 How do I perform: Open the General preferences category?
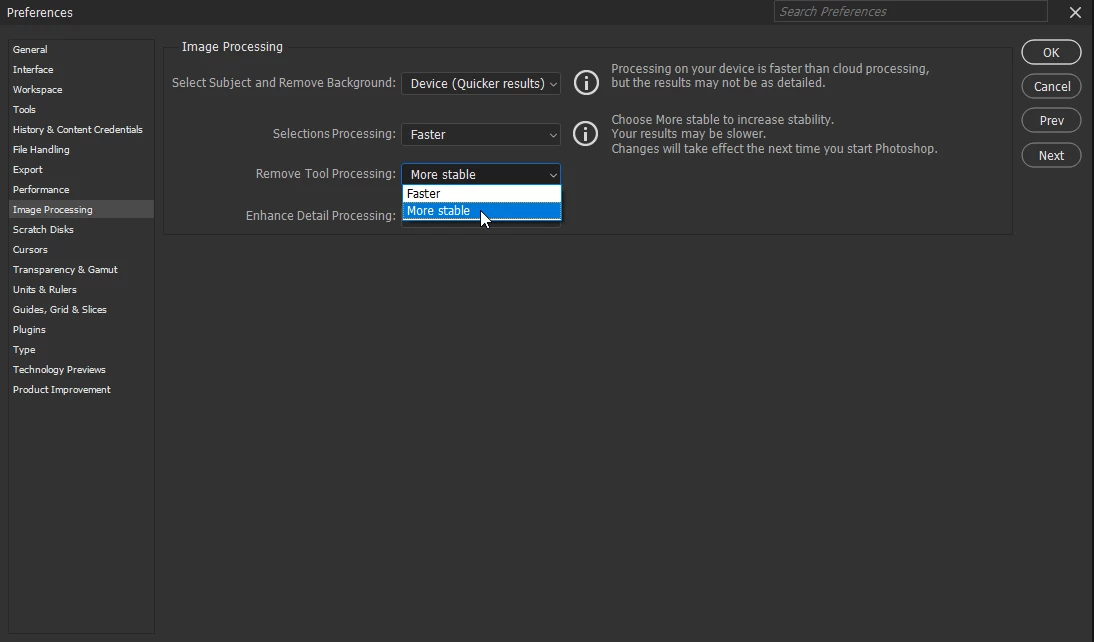point(81,50)
